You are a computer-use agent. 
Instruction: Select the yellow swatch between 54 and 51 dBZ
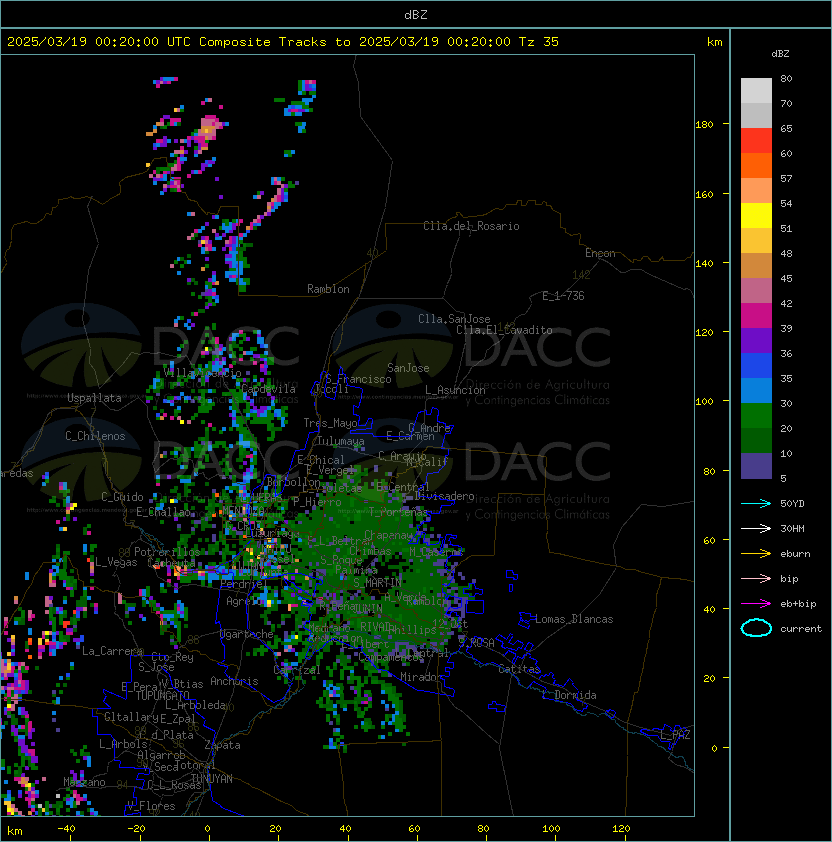point(756,216)
